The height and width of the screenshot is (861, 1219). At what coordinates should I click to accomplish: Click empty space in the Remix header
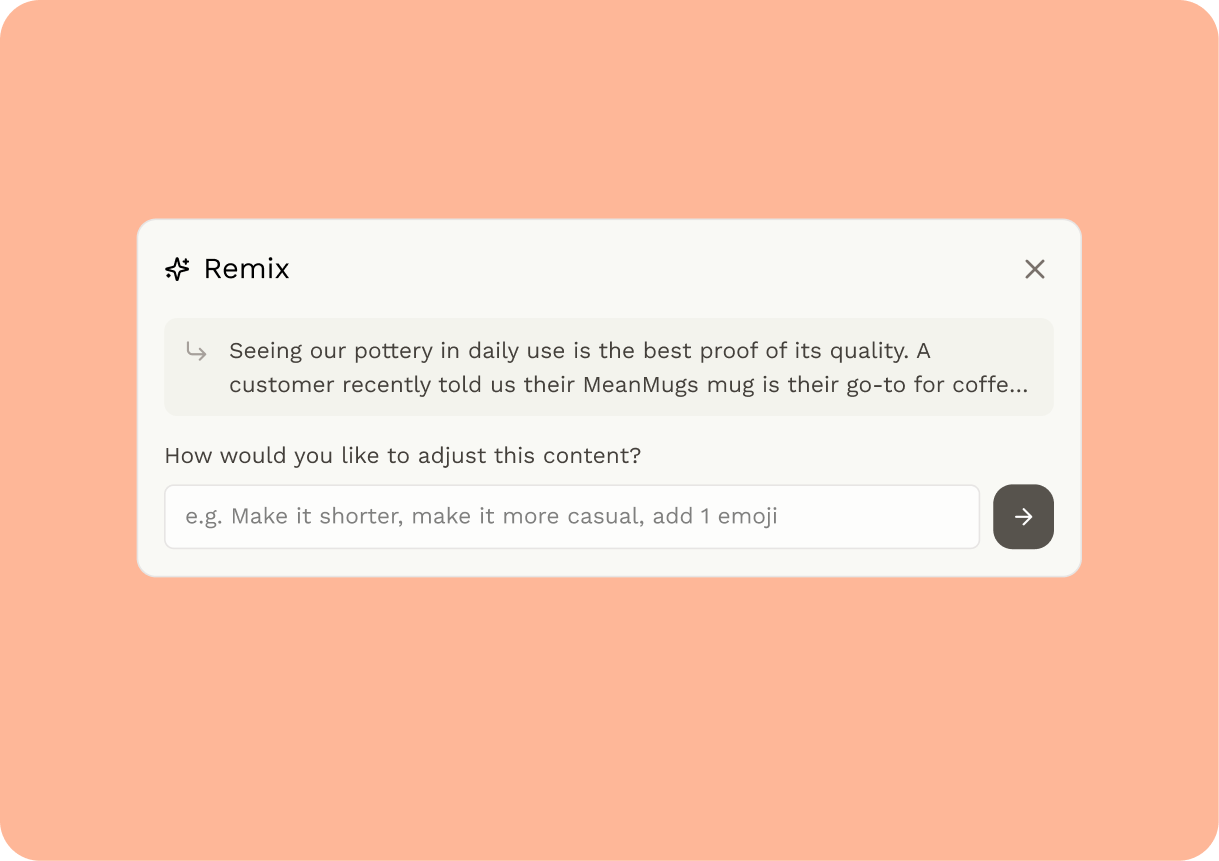(650, 269)
